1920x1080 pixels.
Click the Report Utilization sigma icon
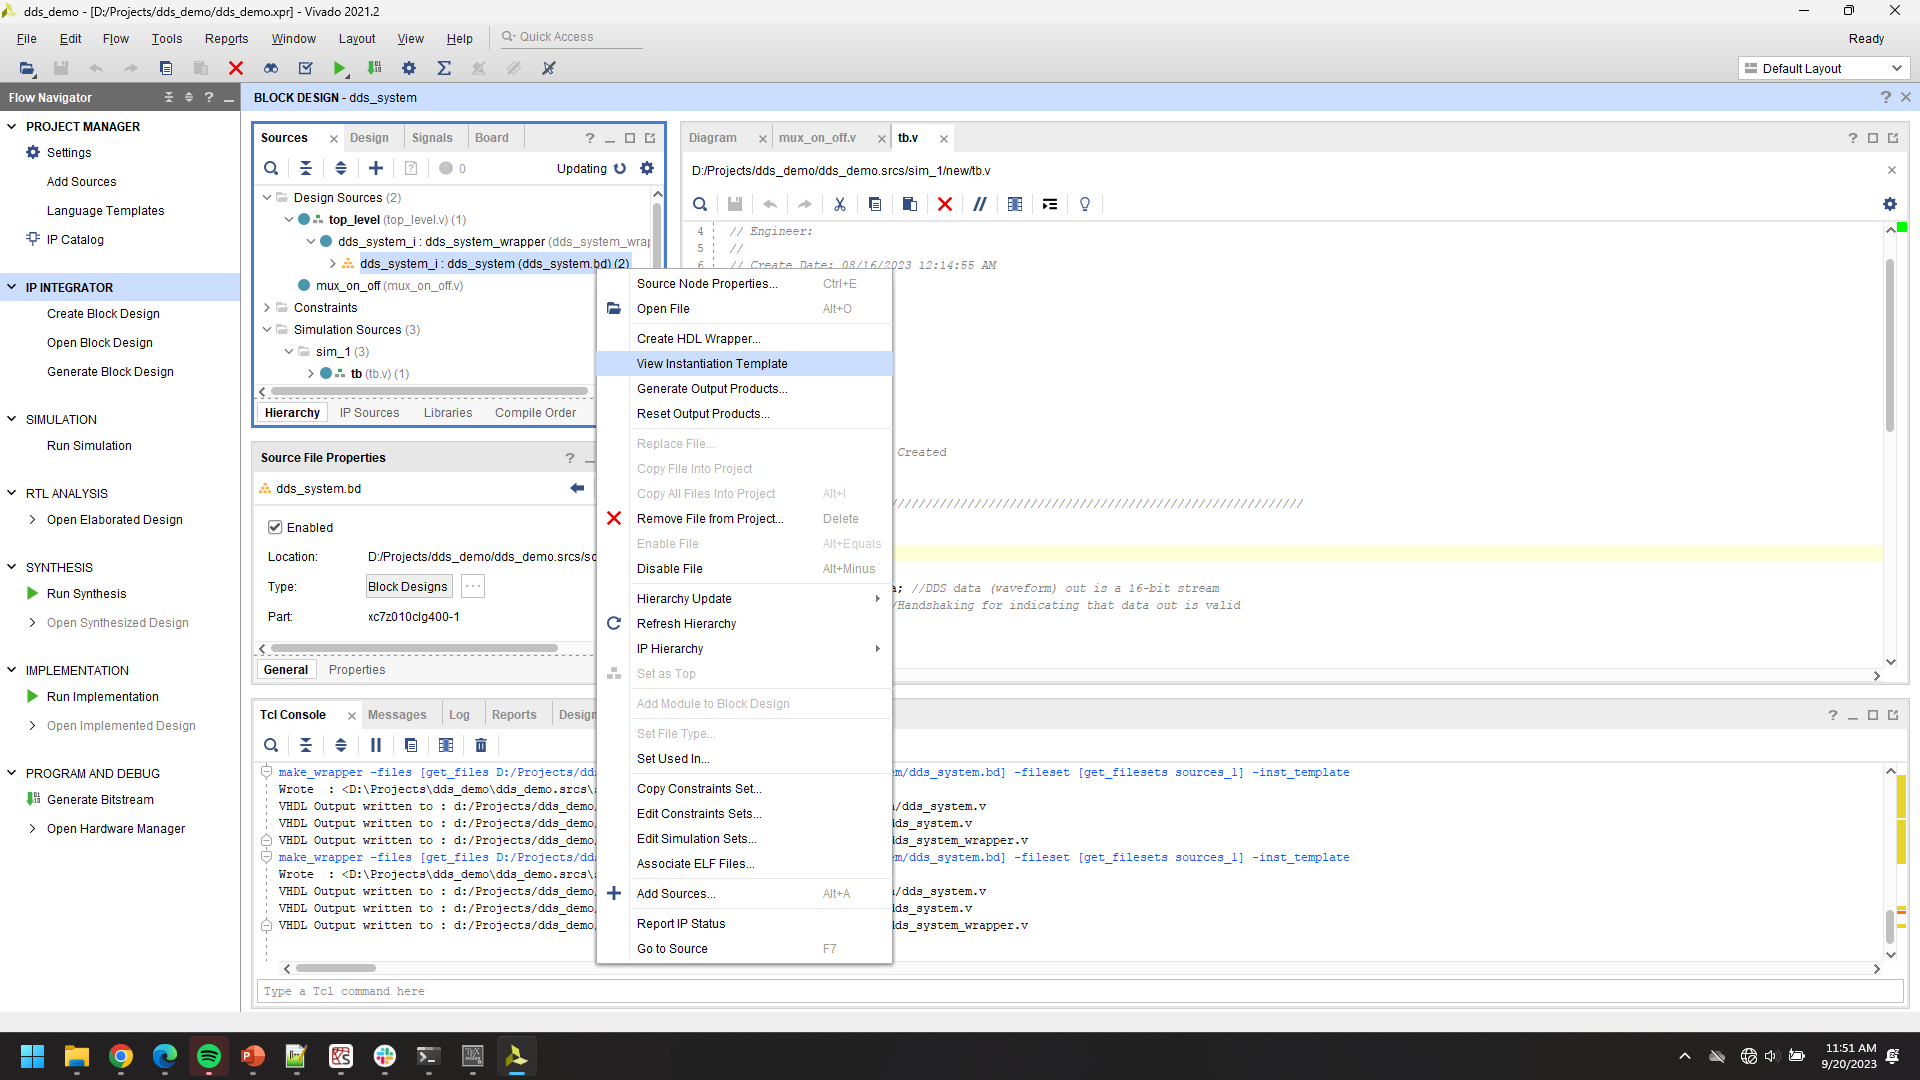(x=444, y=68)
